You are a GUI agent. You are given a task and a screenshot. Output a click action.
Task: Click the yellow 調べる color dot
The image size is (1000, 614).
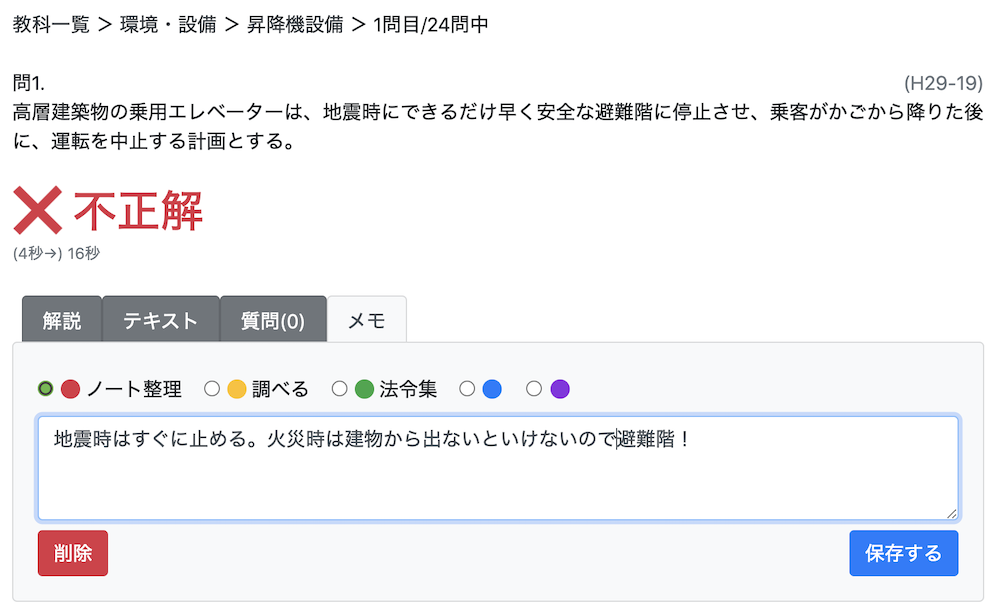[237, 389]
